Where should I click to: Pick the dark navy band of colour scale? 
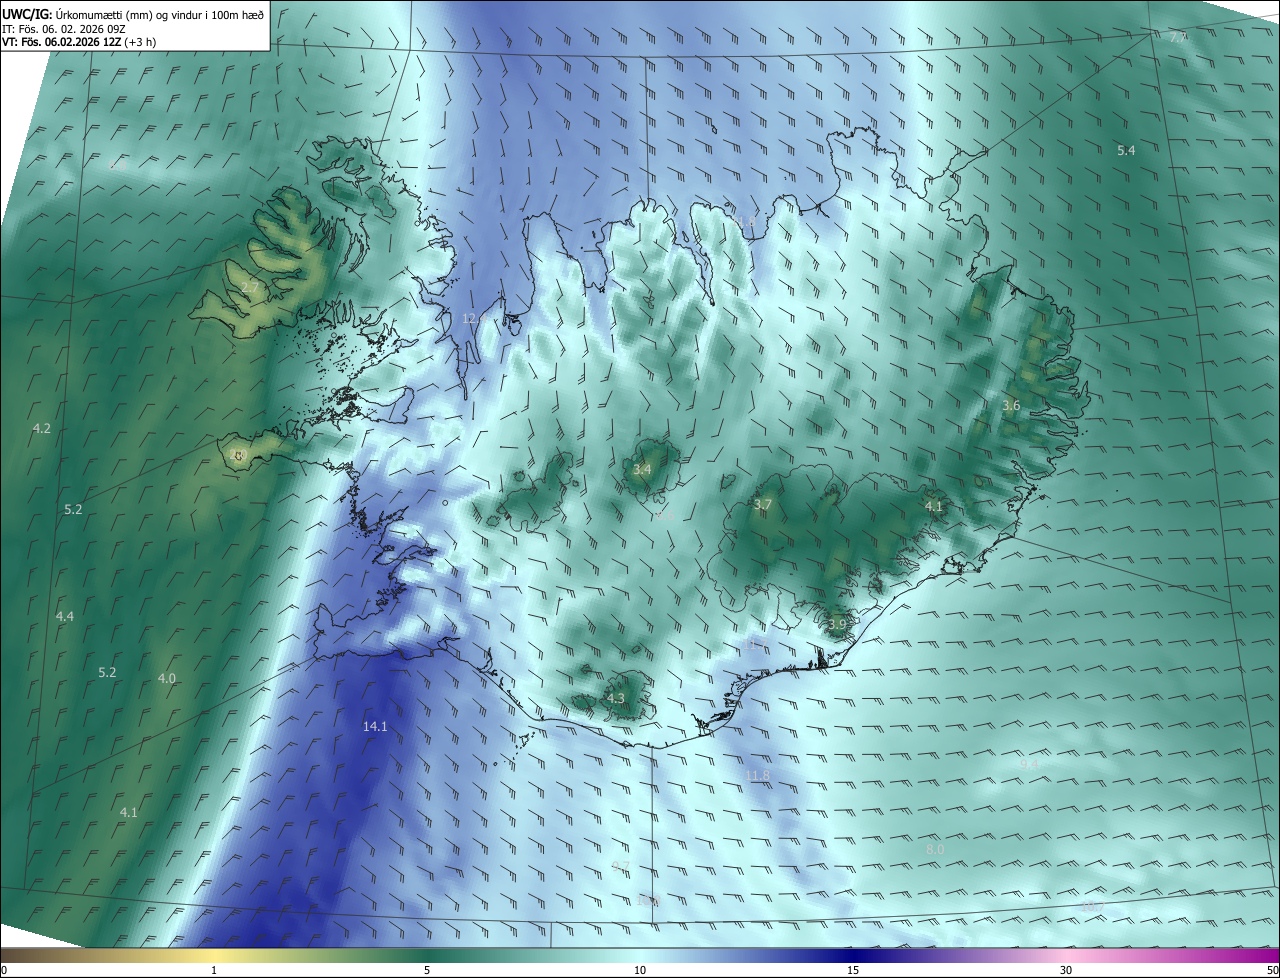[x=853, y=955]
